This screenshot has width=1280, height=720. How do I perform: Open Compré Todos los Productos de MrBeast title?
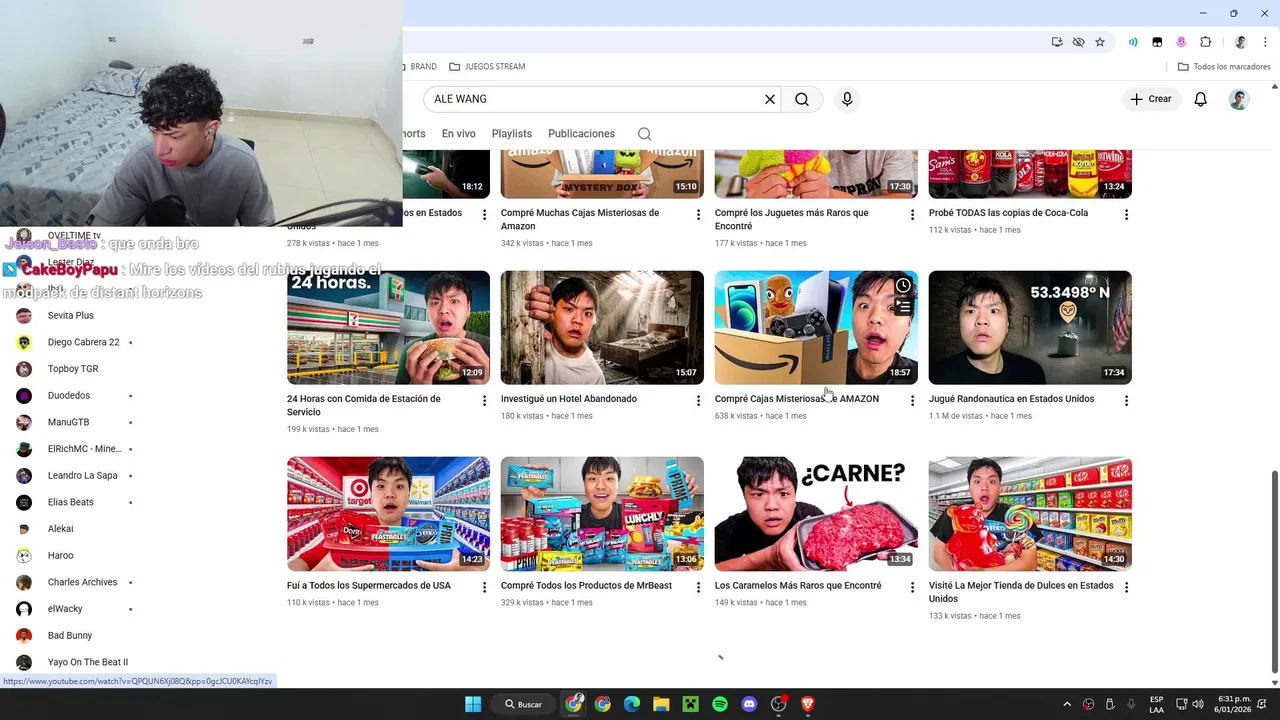tap(586, 586)
